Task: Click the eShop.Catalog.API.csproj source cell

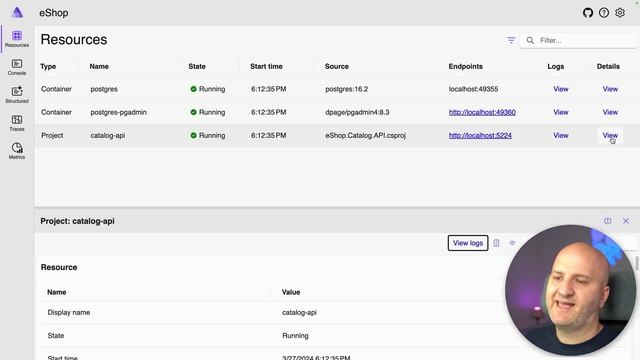Action: [365, 136]
